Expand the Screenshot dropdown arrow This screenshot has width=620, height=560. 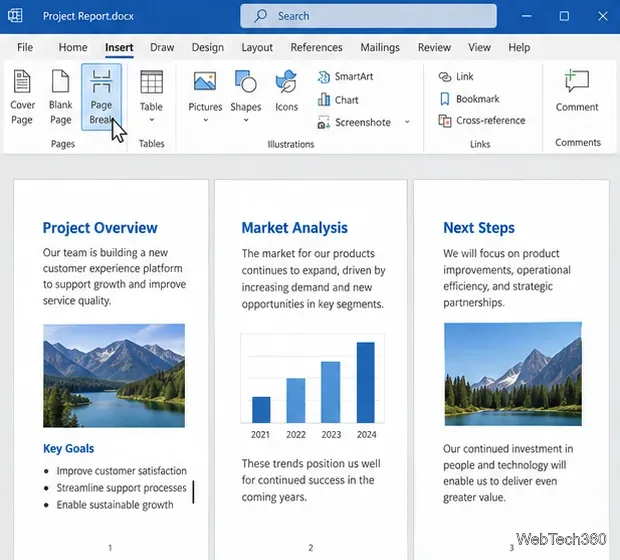[407, 122]
